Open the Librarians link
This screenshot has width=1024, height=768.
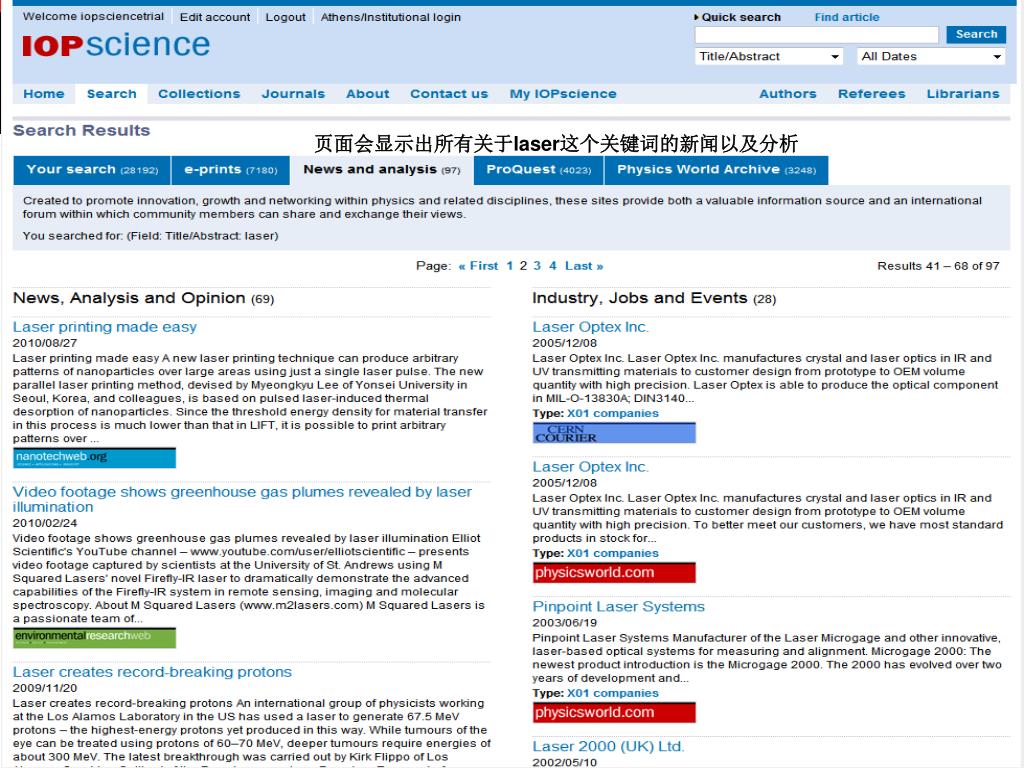coord(963,94)
